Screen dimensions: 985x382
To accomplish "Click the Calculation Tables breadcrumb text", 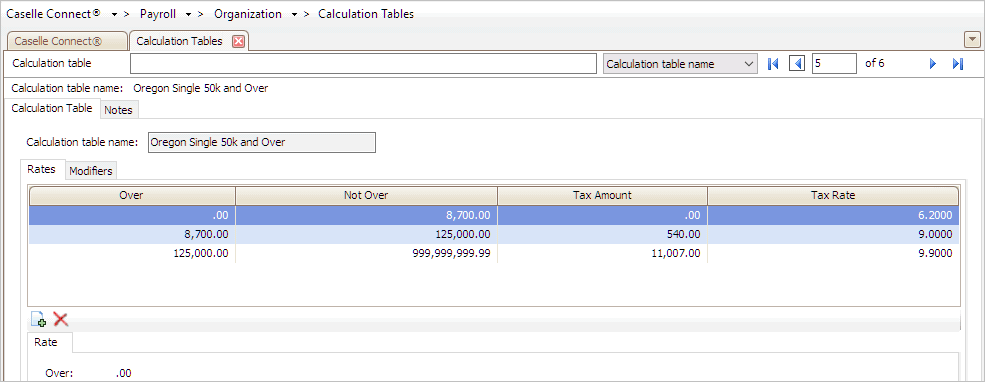I will [x=366, y=14].
